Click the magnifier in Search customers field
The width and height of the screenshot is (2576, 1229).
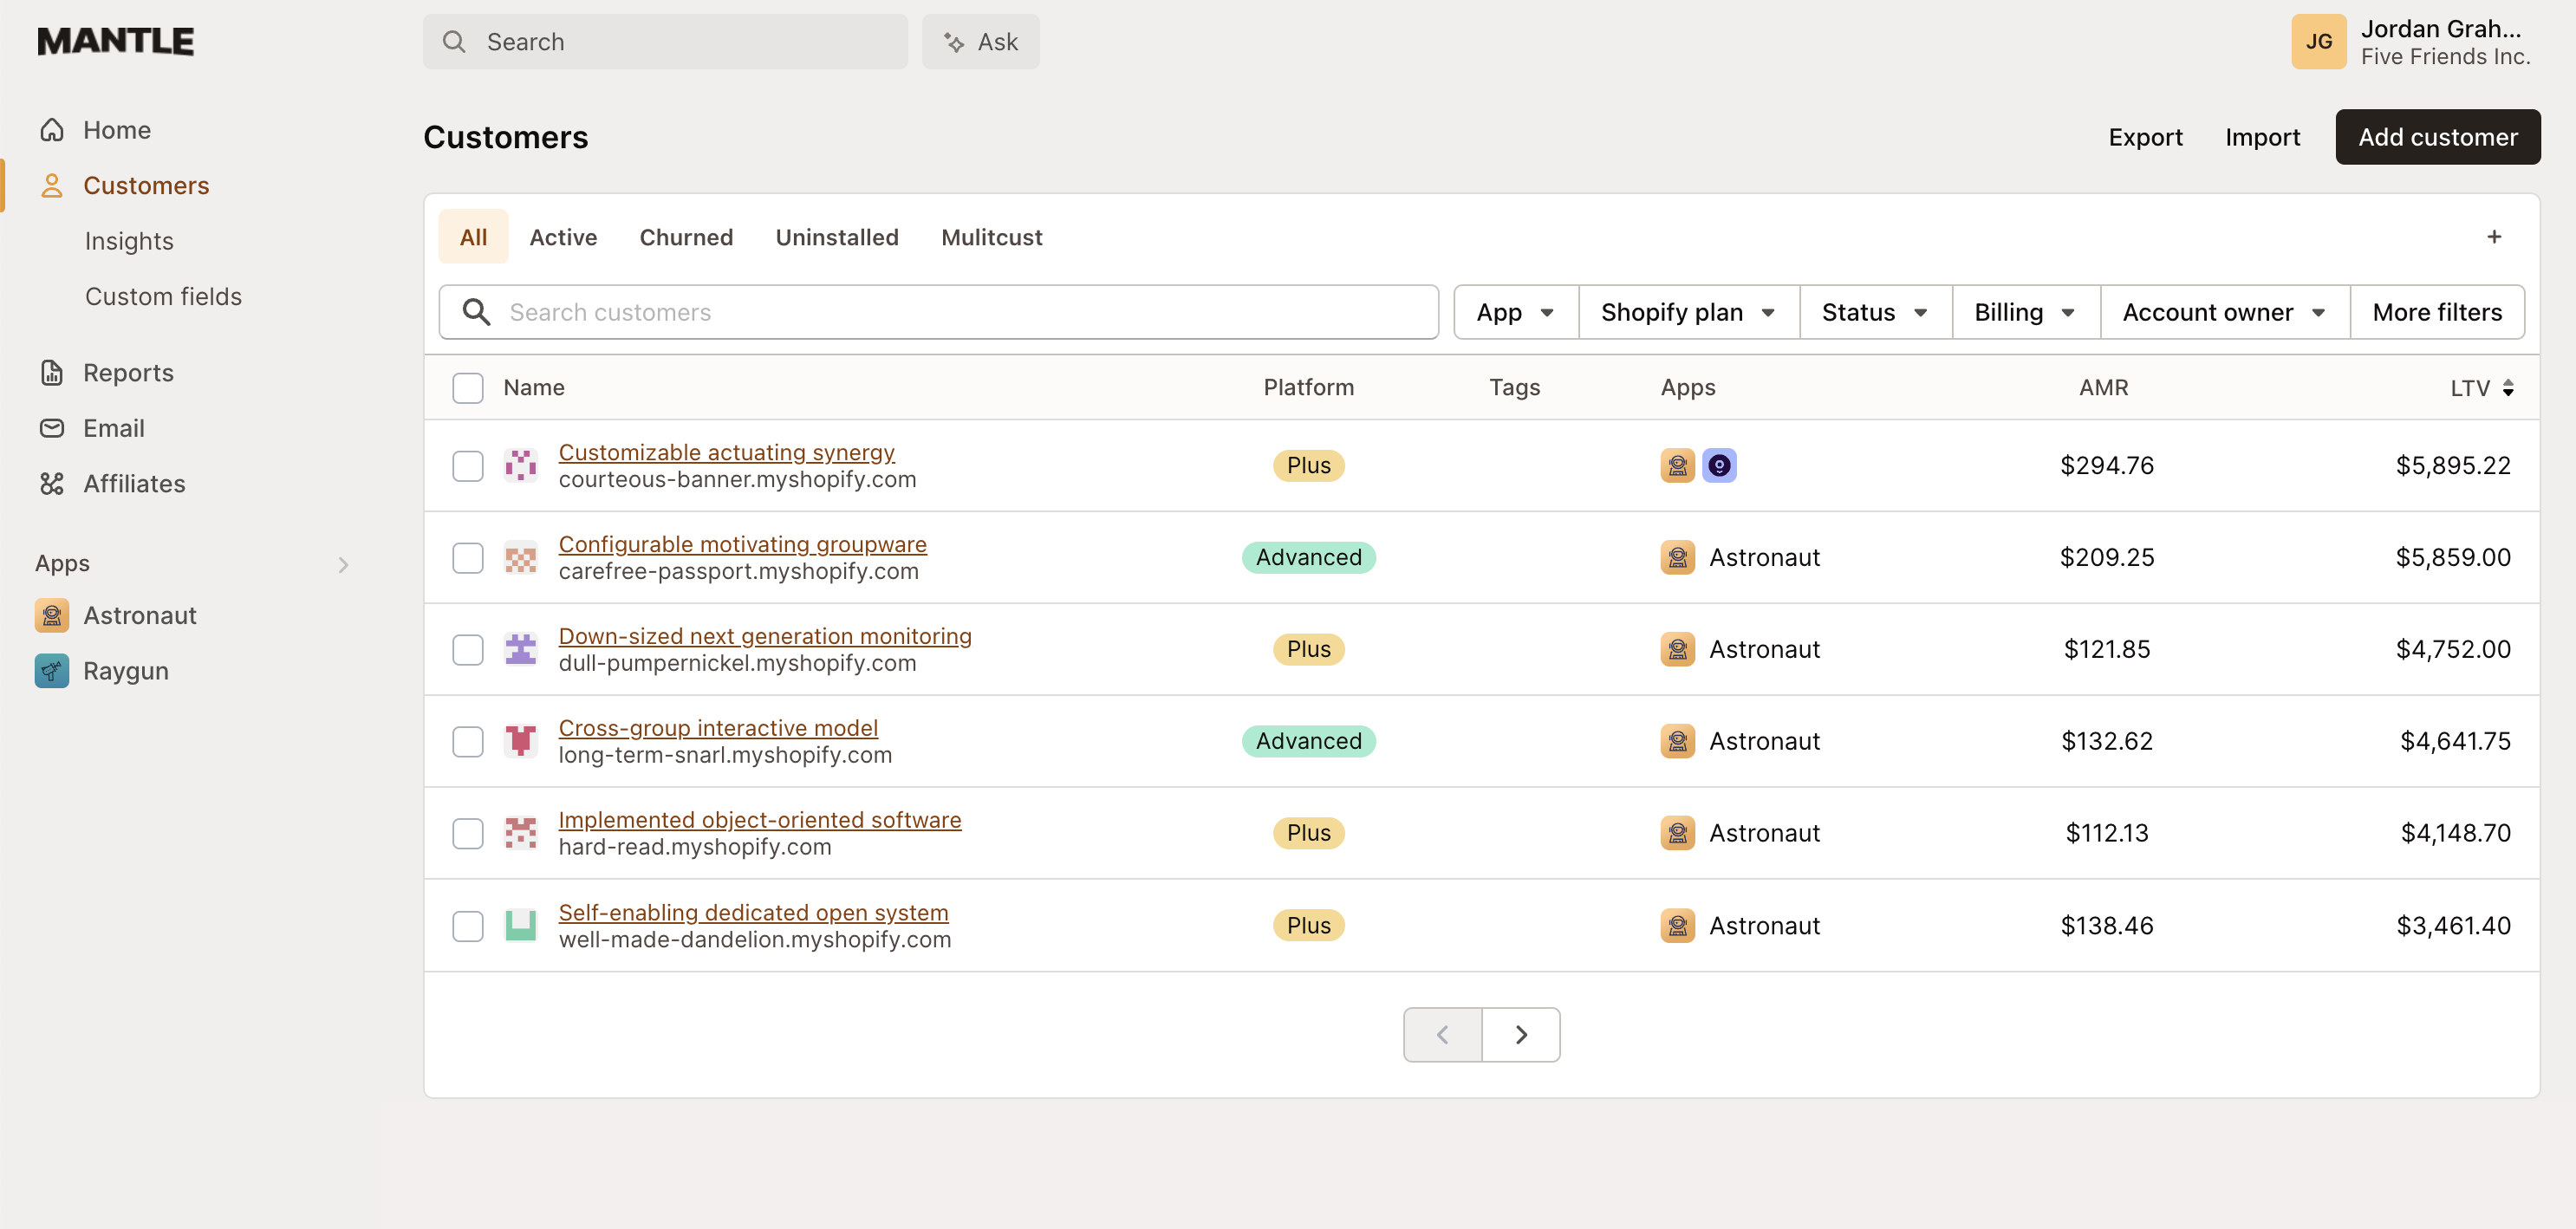477,312
